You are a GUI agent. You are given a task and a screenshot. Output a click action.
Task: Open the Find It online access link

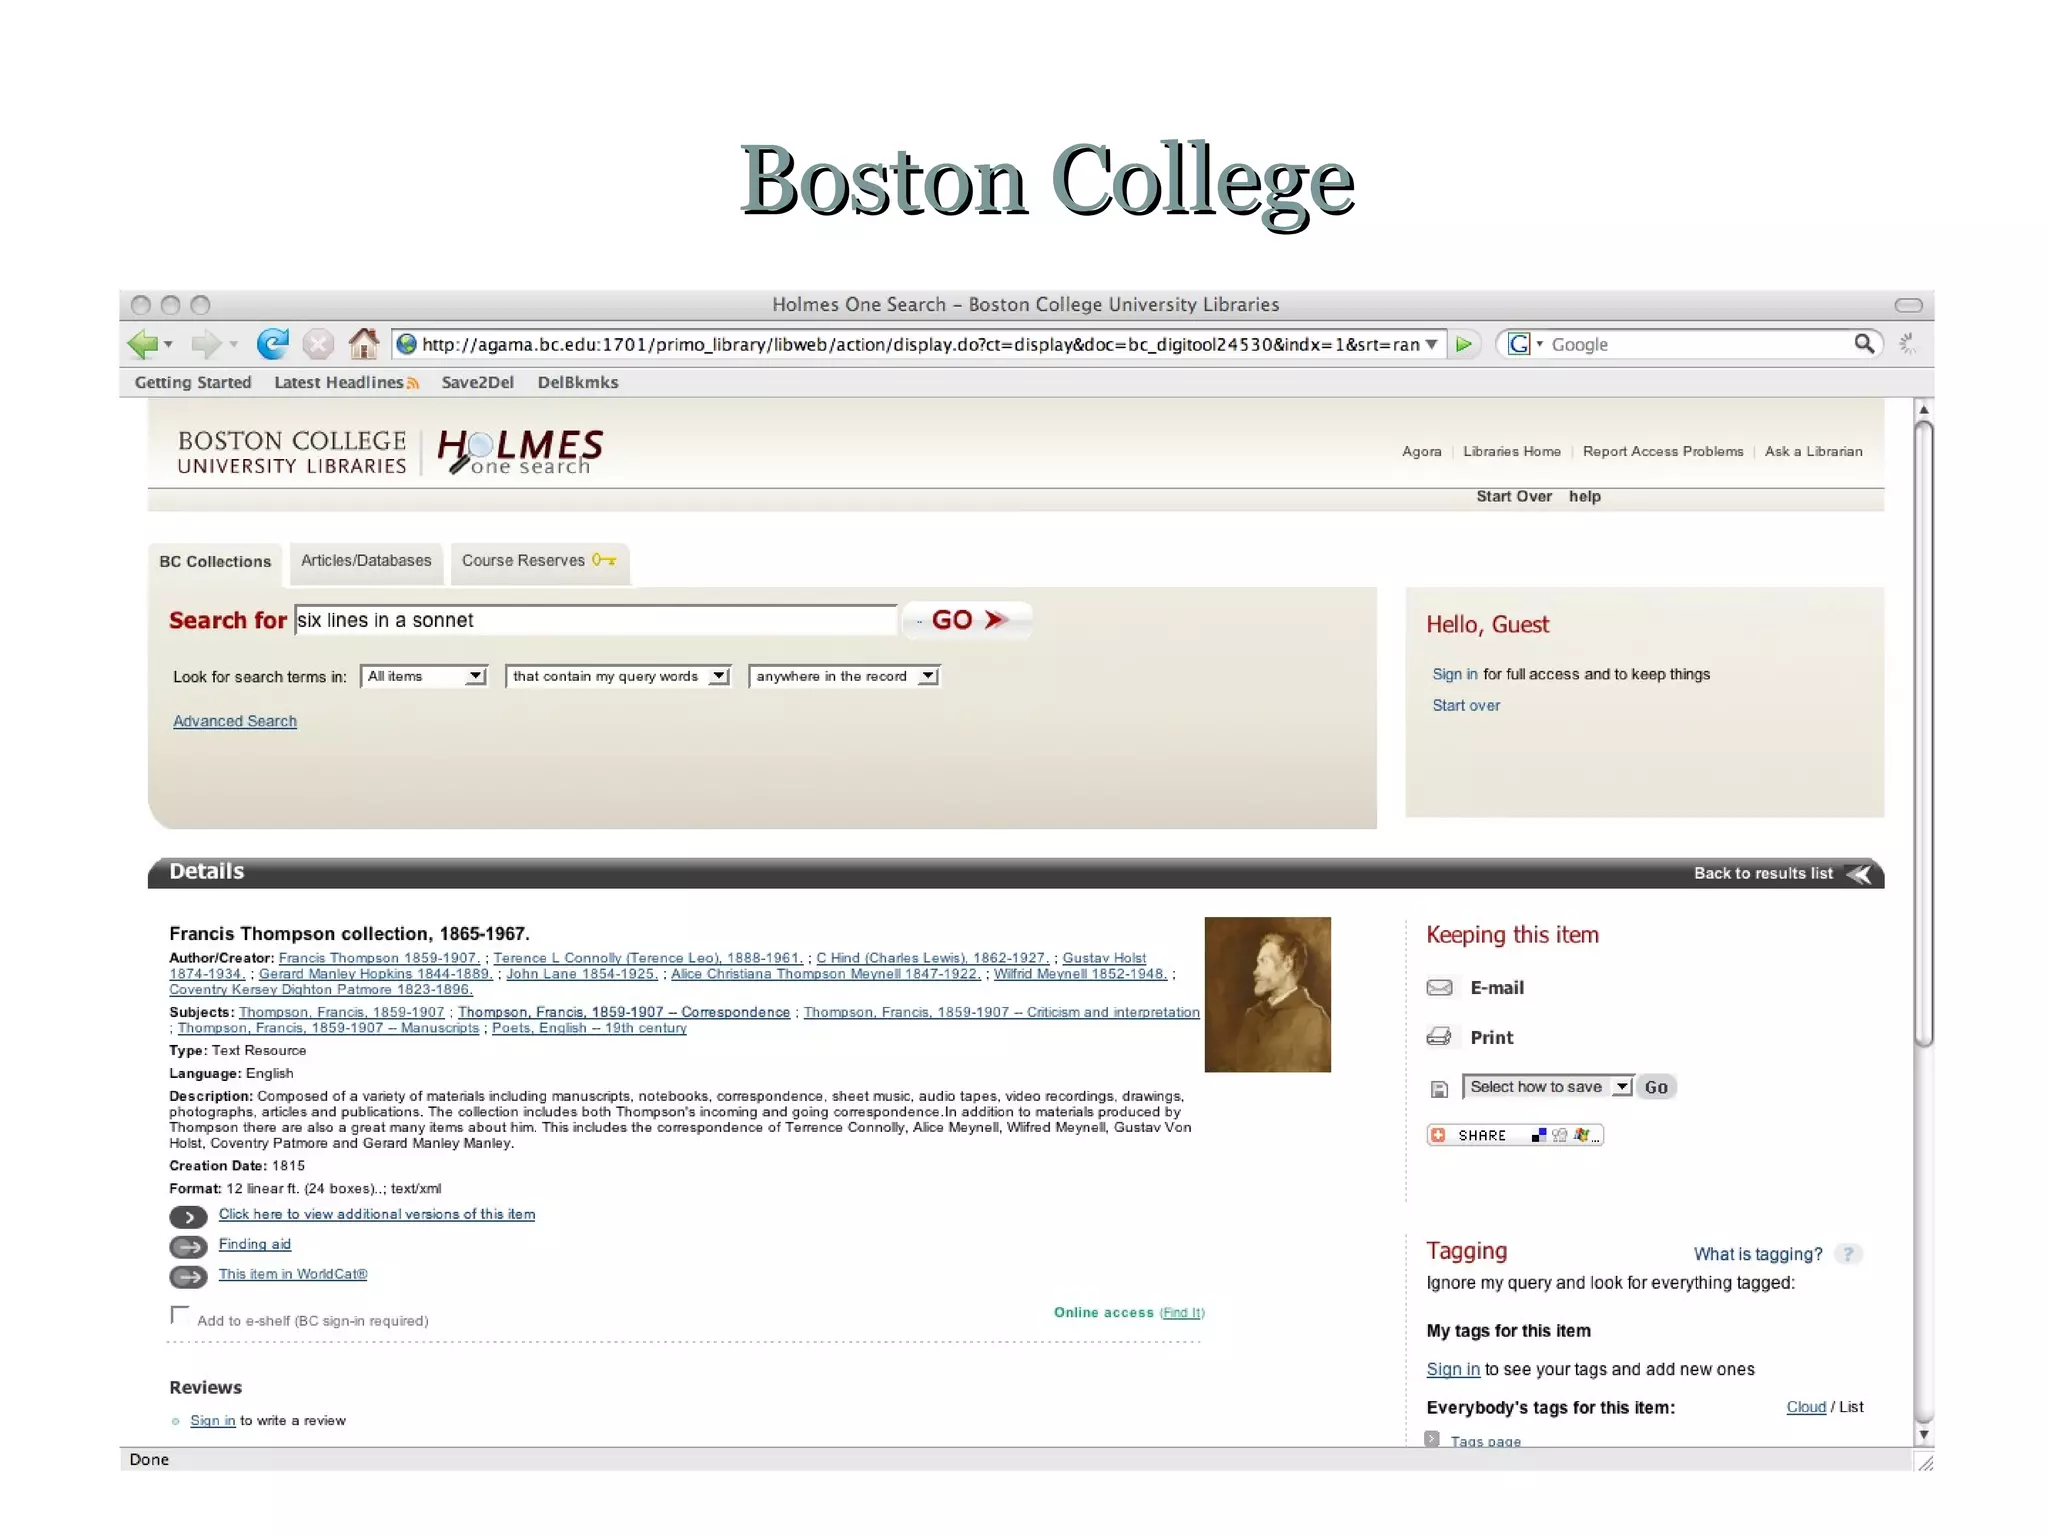(1182, 1313)
